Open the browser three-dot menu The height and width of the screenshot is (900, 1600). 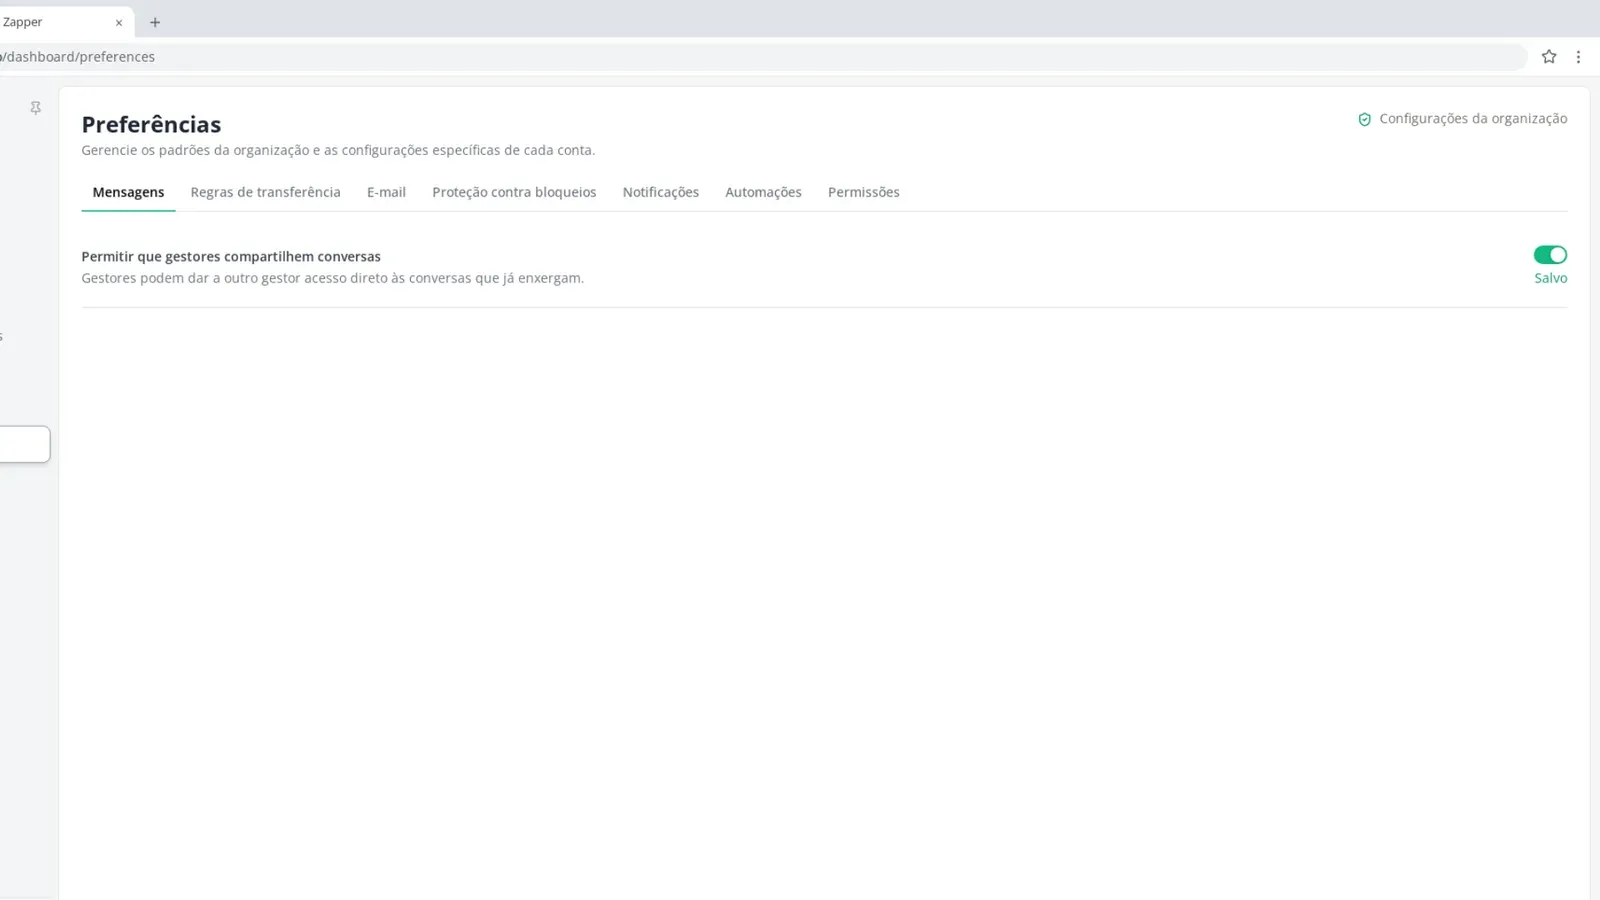tap(1578, 57)
